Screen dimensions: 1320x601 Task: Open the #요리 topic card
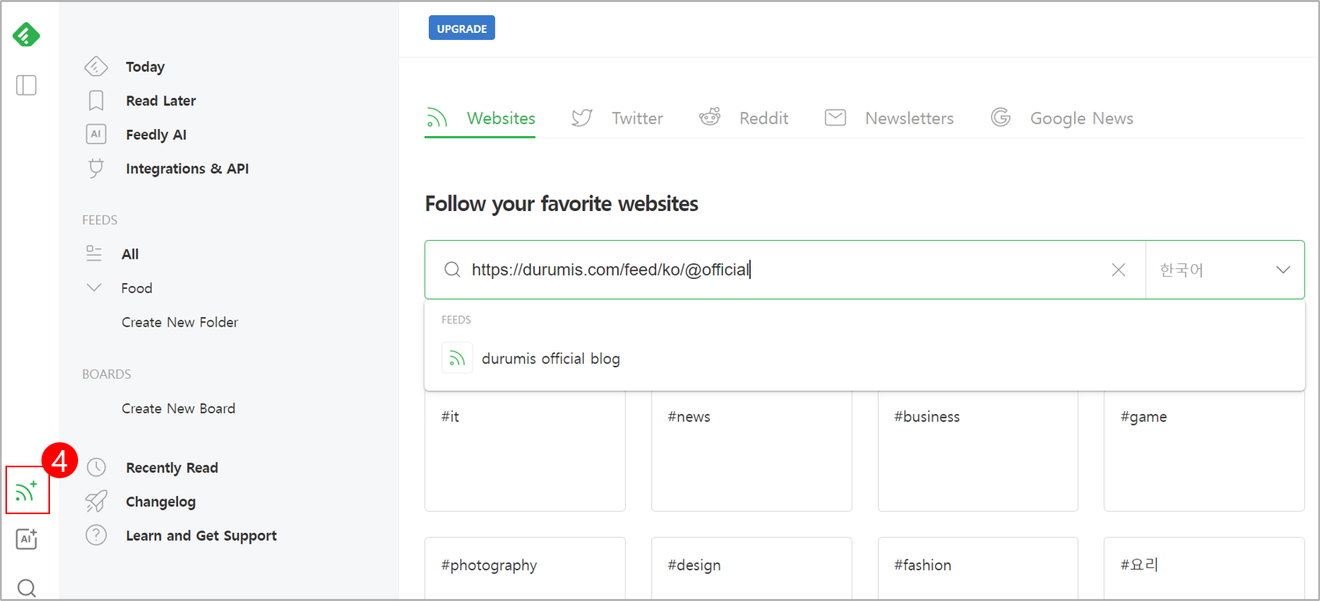[x=1204, y=569]
